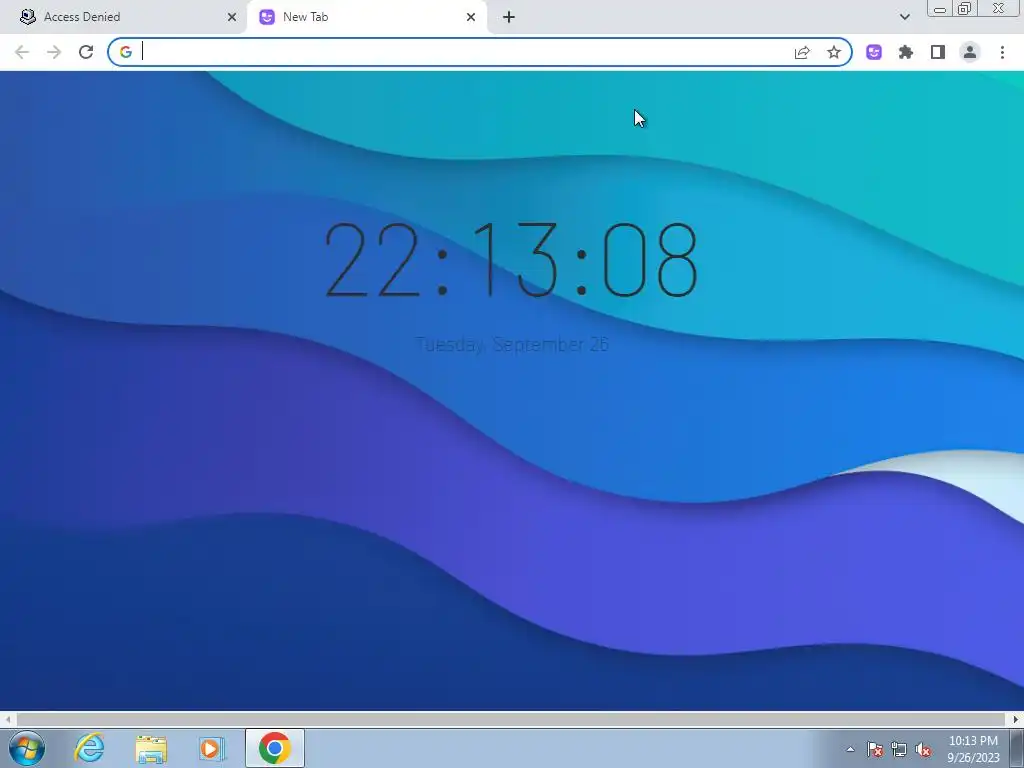Open the taskbar clock showing 10:13 PM

coord(973,749)
